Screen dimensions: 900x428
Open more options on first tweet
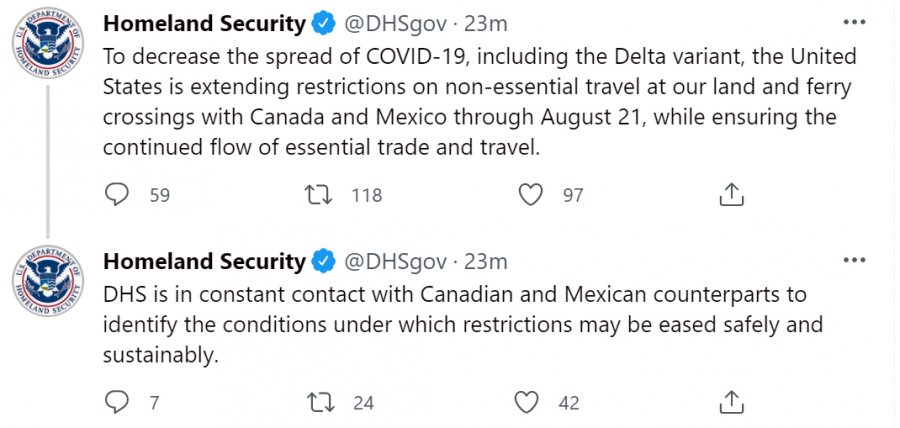pos(854,21)
